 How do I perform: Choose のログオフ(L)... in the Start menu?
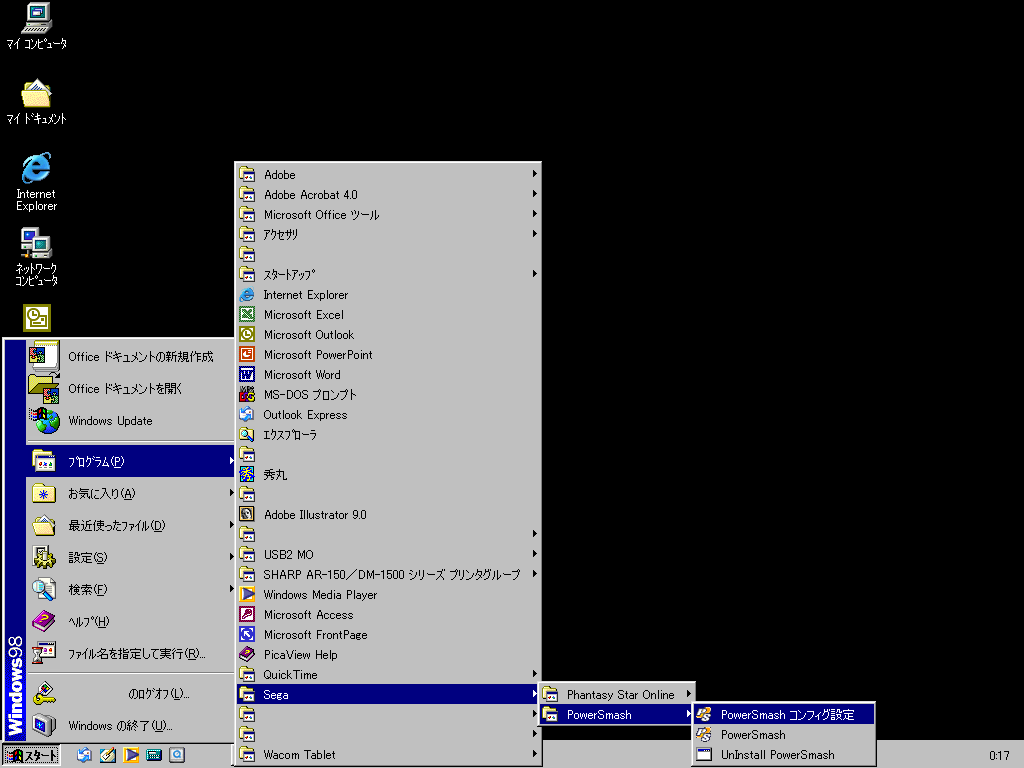point(131,694)
